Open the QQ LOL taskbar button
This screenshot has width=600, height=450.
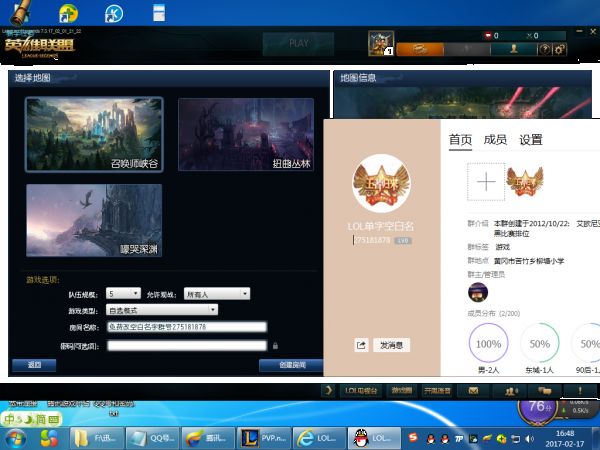click(374, 438)
